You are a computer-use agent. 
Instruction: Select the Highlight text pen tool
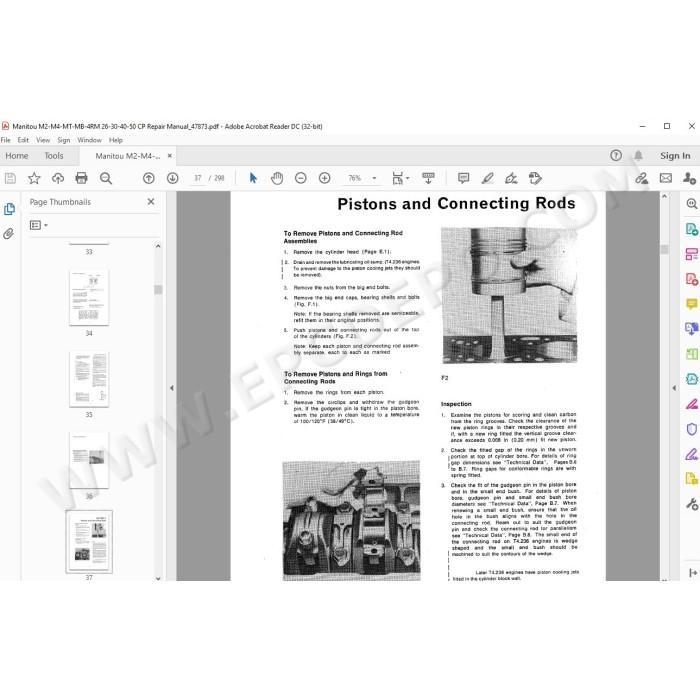click(488, 178)
